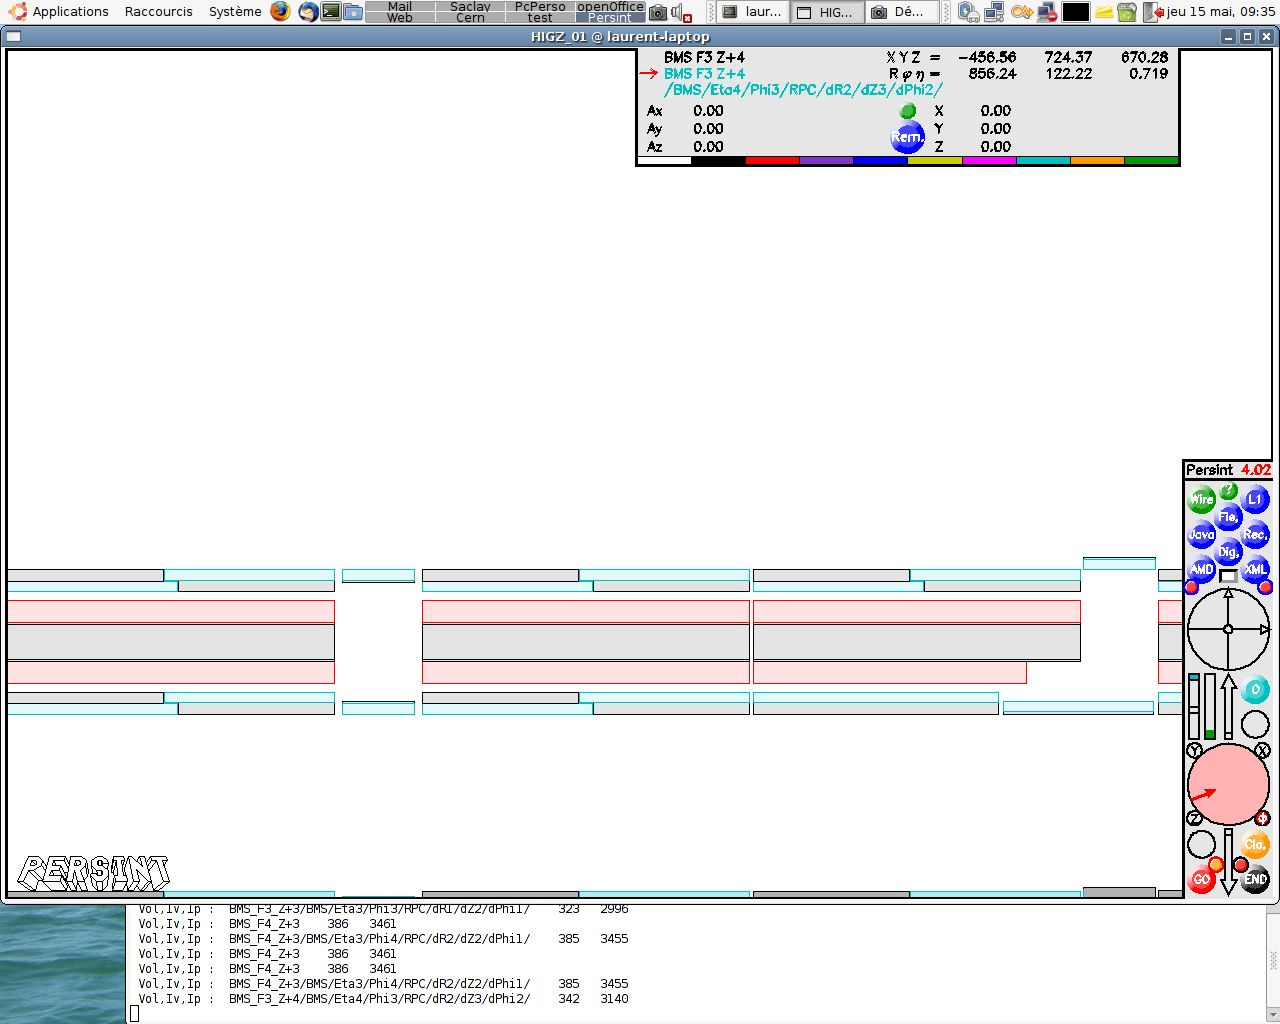Open the Applications menu
1280x1024 pixels.
tap(60, 12)
